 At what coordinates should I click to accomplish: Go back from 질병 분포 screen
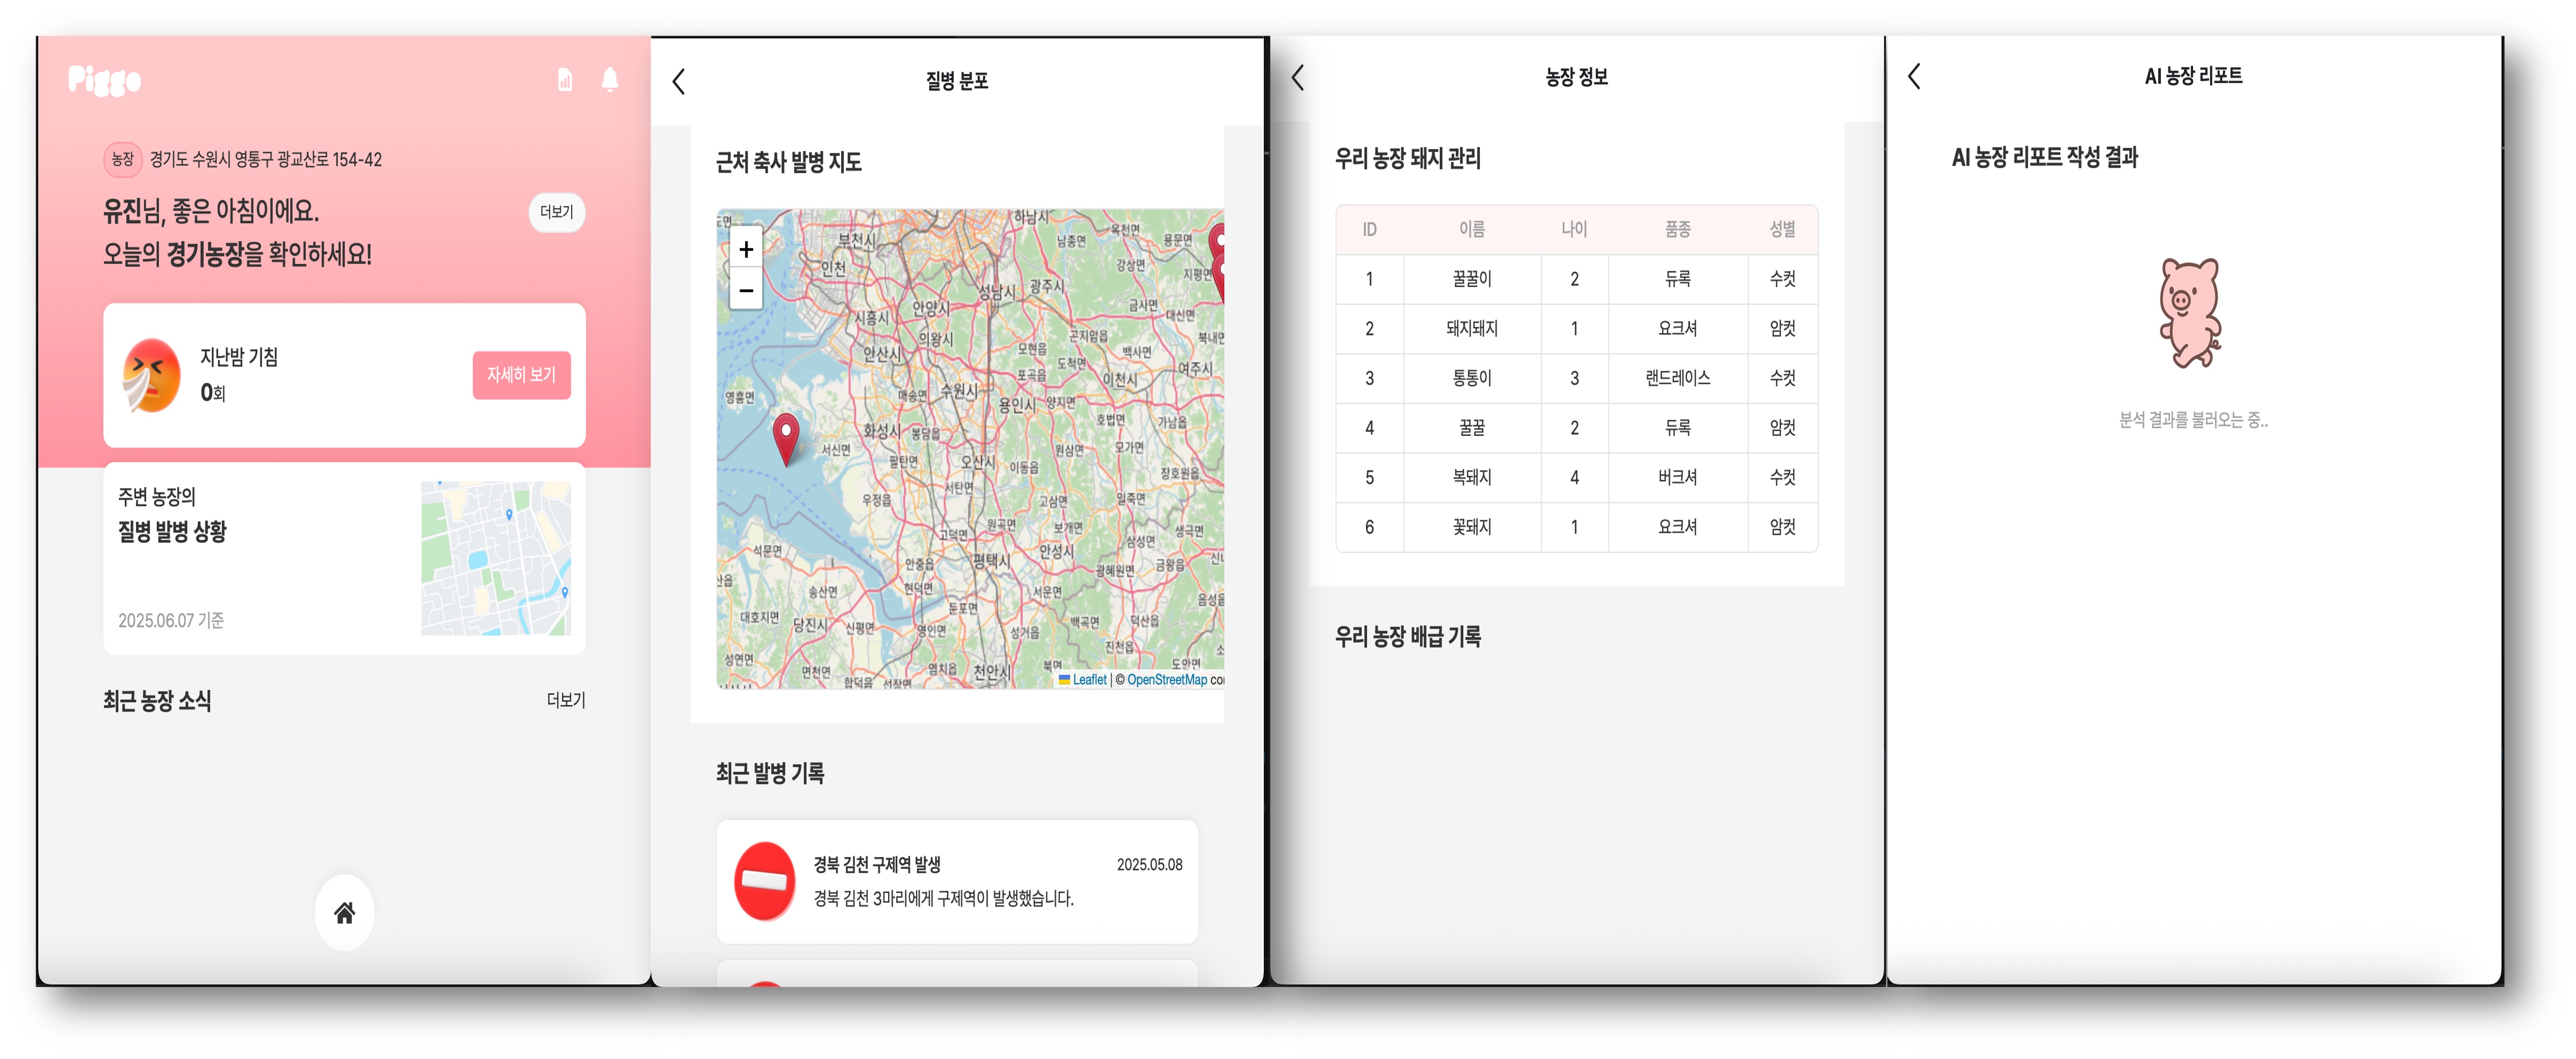pyautogui.click(x=679, y=81)
